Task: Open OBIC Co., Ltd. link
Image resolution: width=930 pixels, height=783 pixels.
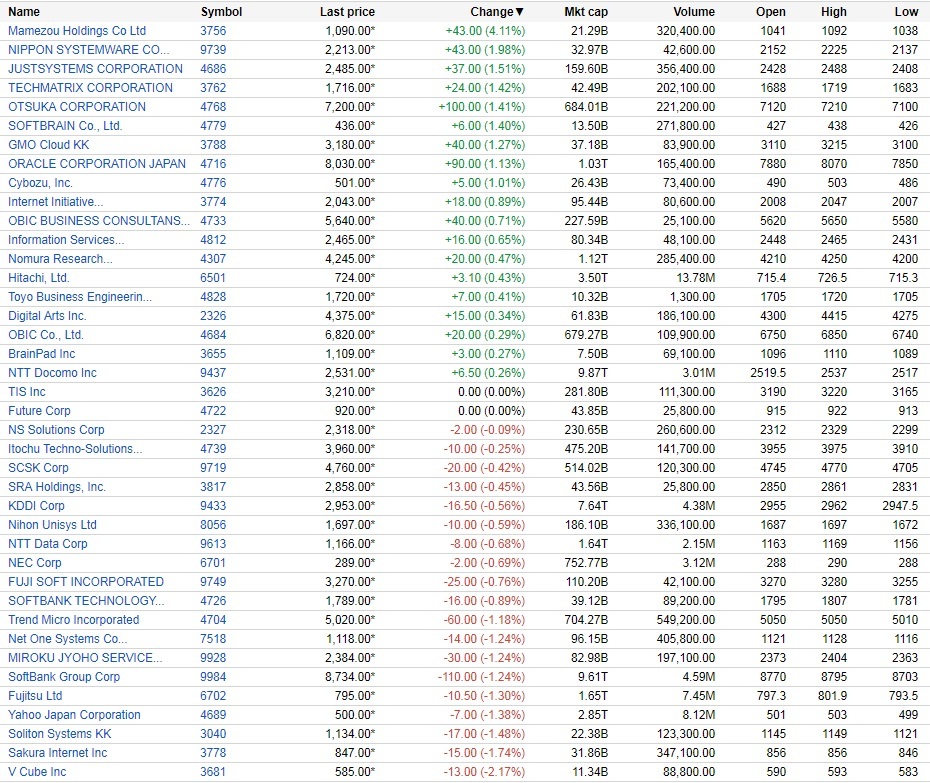Action: [x=46, y=335]
